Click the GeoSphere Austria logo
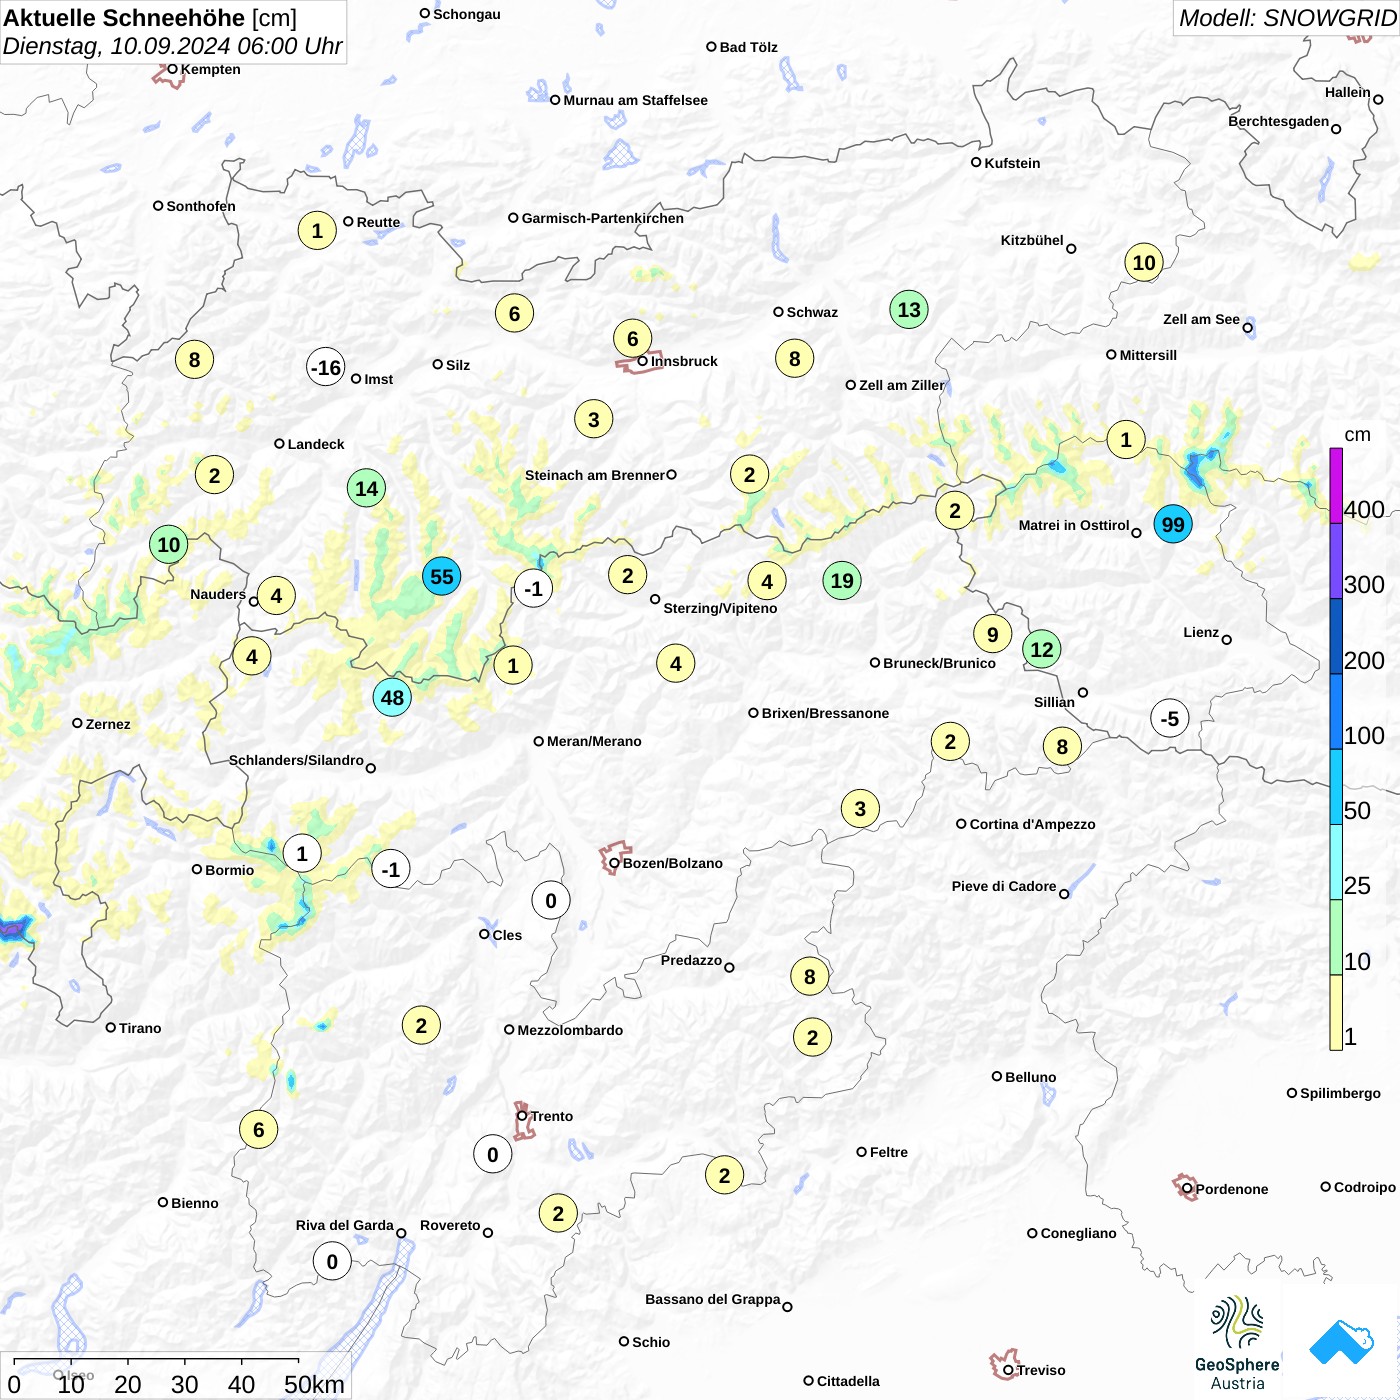This screenshot has height=1400, width=1400. click(x=1237, y=1343)
